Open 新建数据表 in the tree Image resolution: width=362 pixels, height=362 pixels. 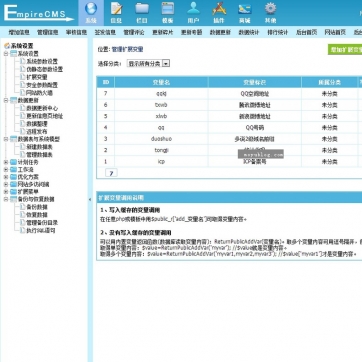(x=39, y=147)
